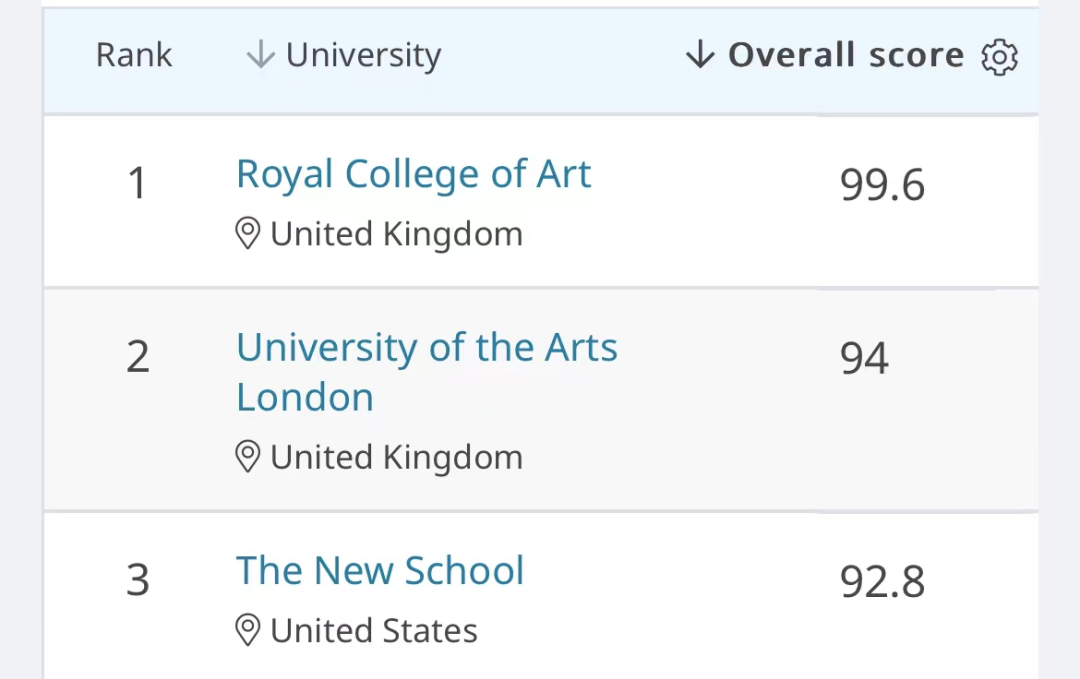The image size is (1080, 679).
Task: Click United Kingdom under Royal College of Art
Action: coord(397,234)
